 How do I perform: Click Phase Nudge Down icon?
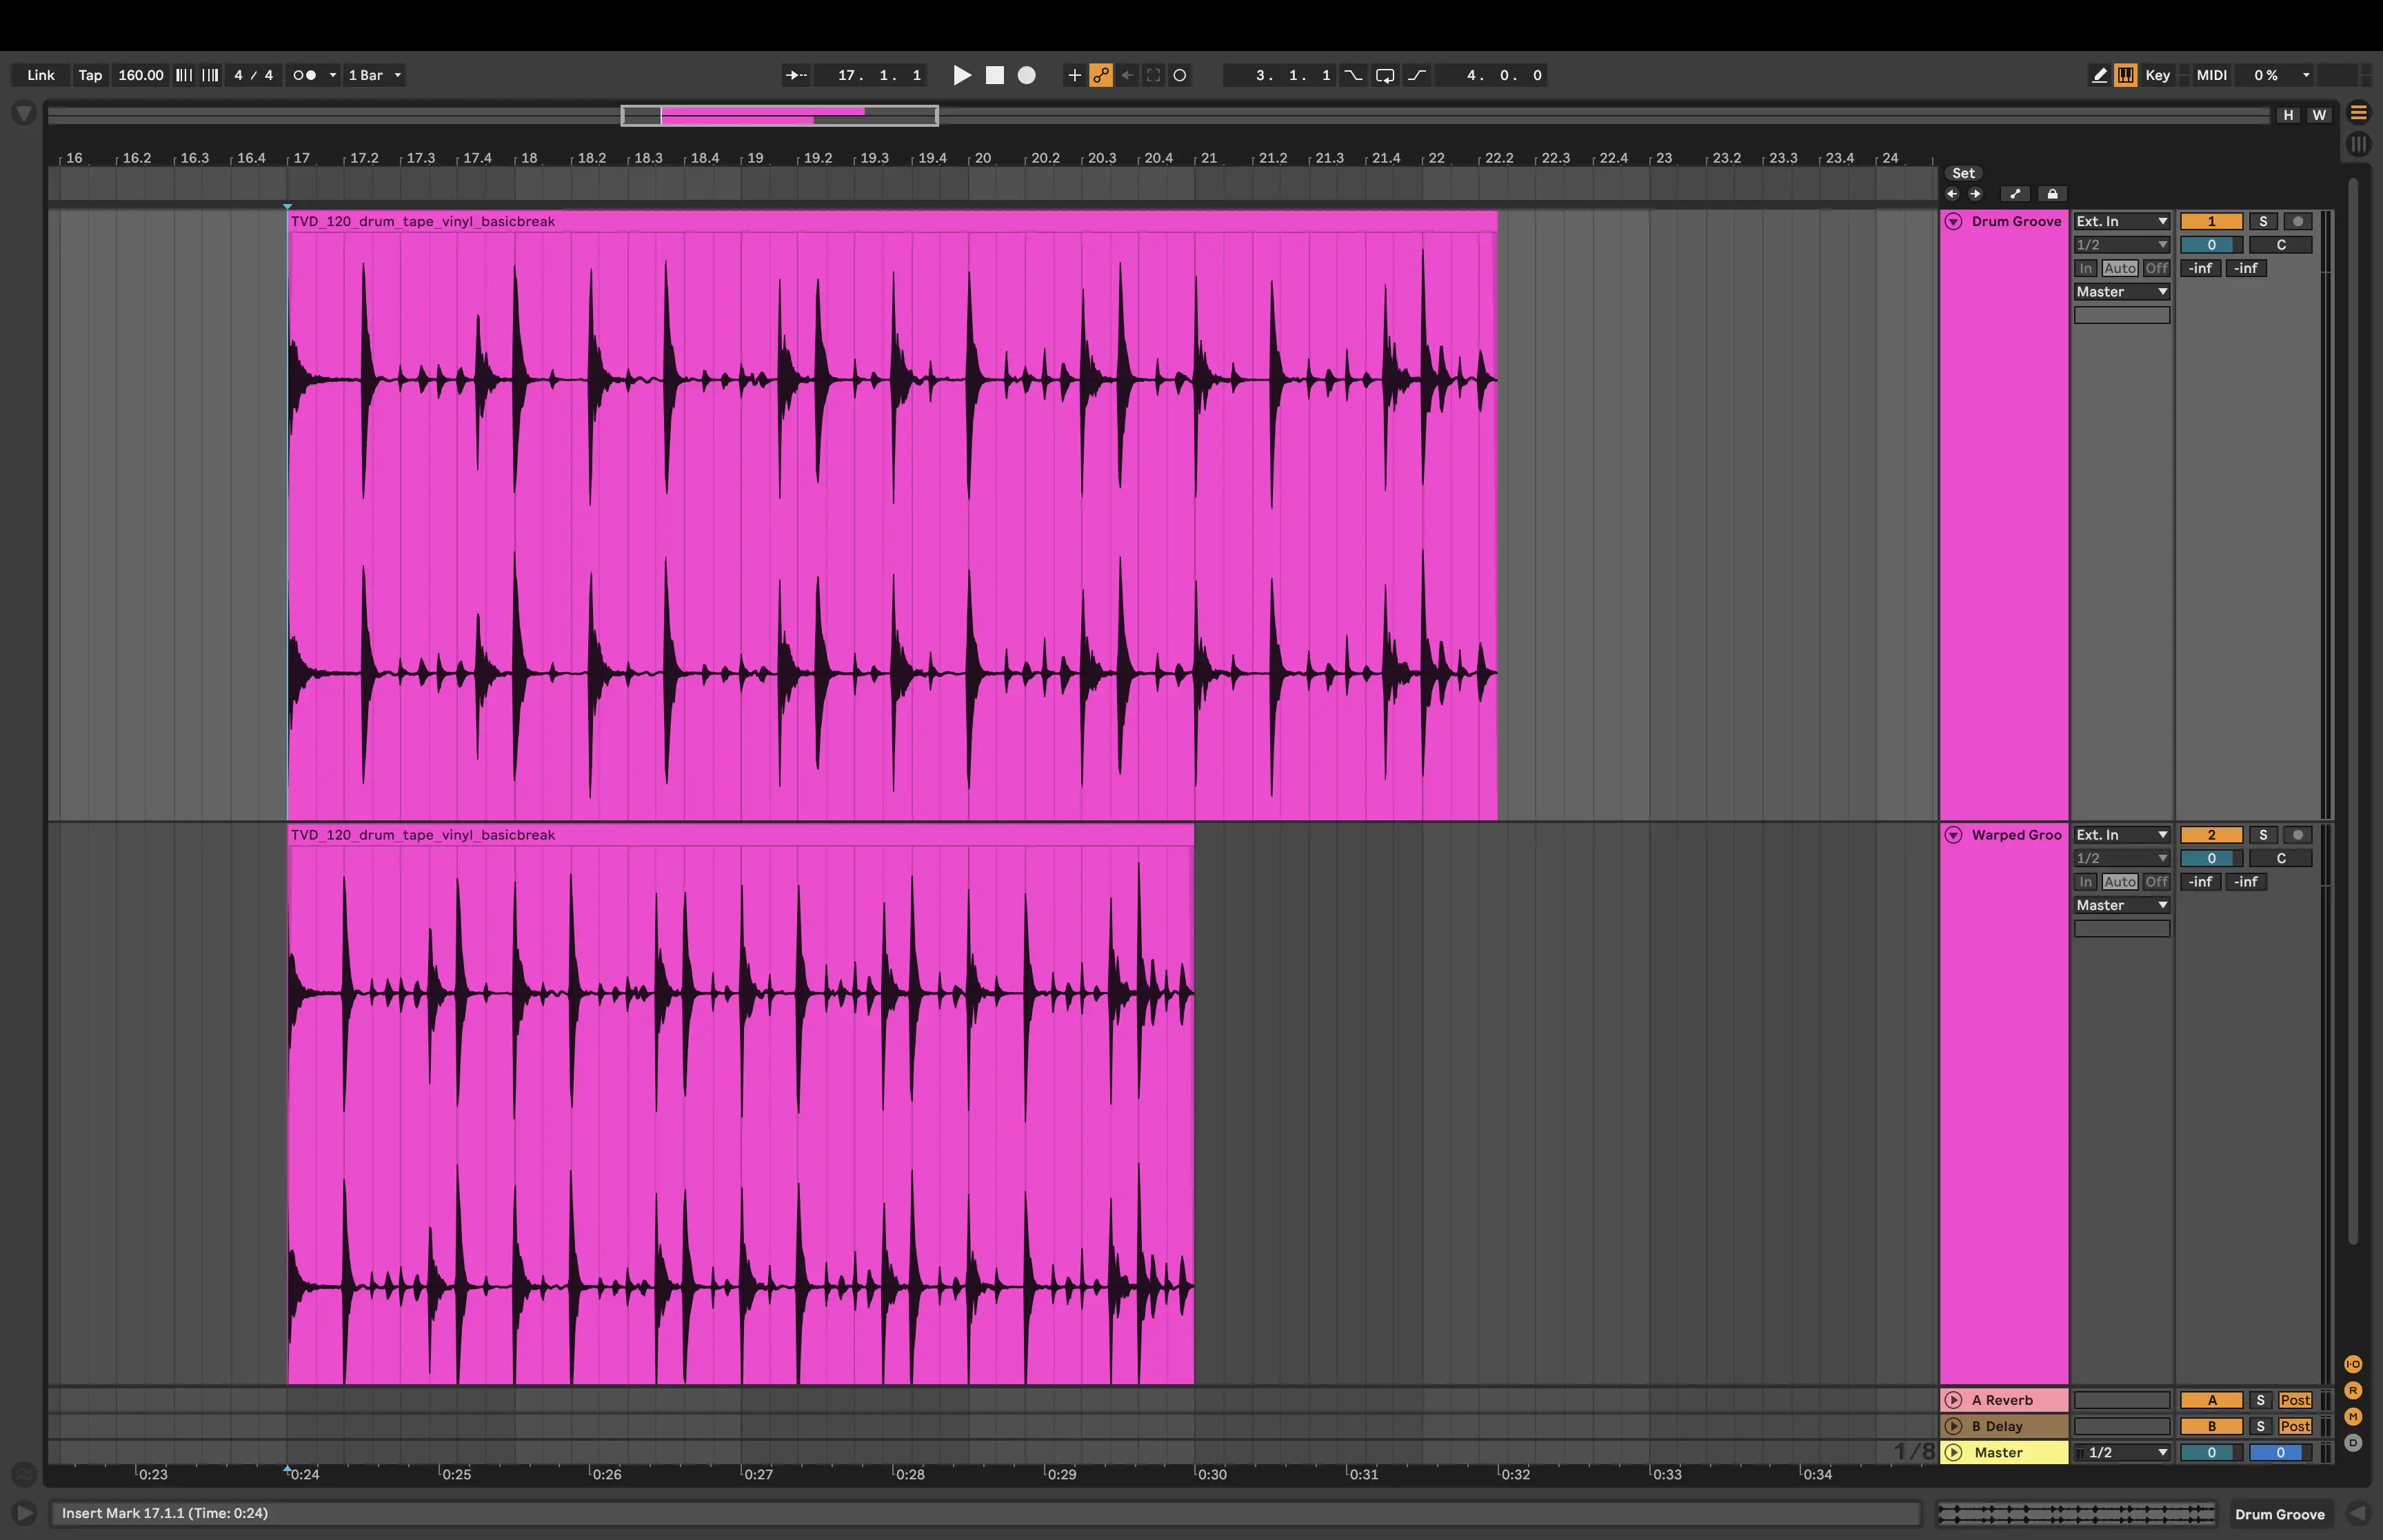(x=184, y=75)
